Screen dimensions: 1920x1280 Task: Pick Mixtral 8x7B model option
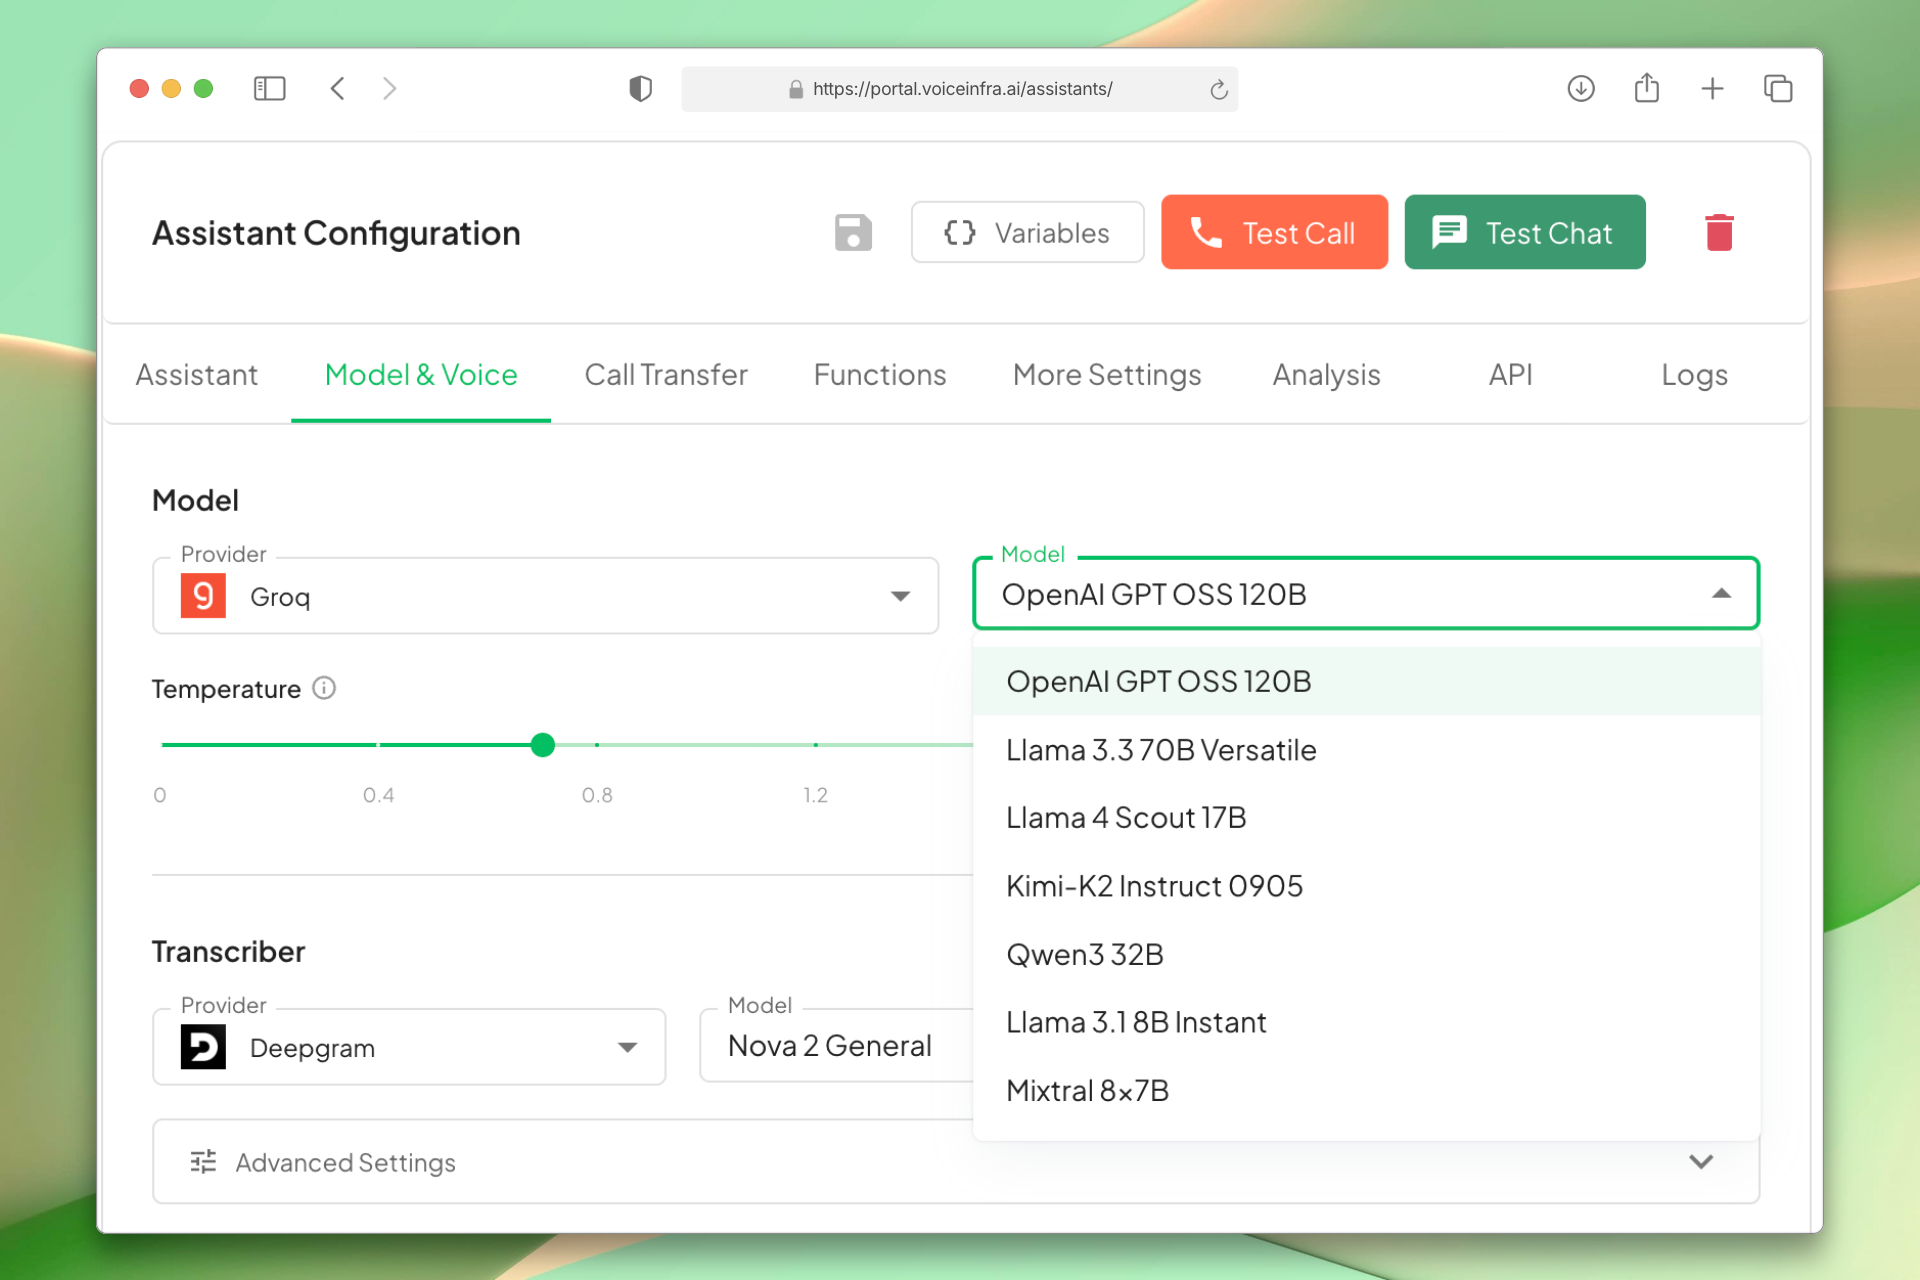click(x=1366, y=1091)
